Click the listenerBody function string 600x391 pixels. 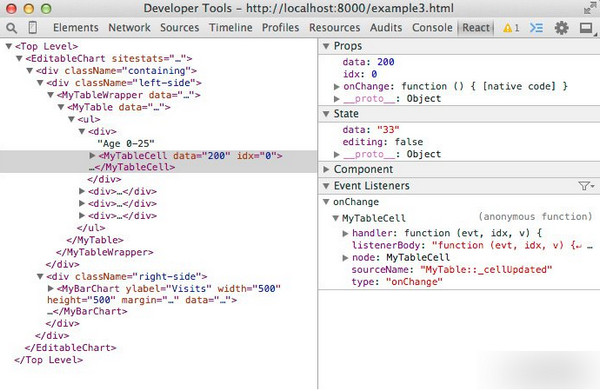512,245
